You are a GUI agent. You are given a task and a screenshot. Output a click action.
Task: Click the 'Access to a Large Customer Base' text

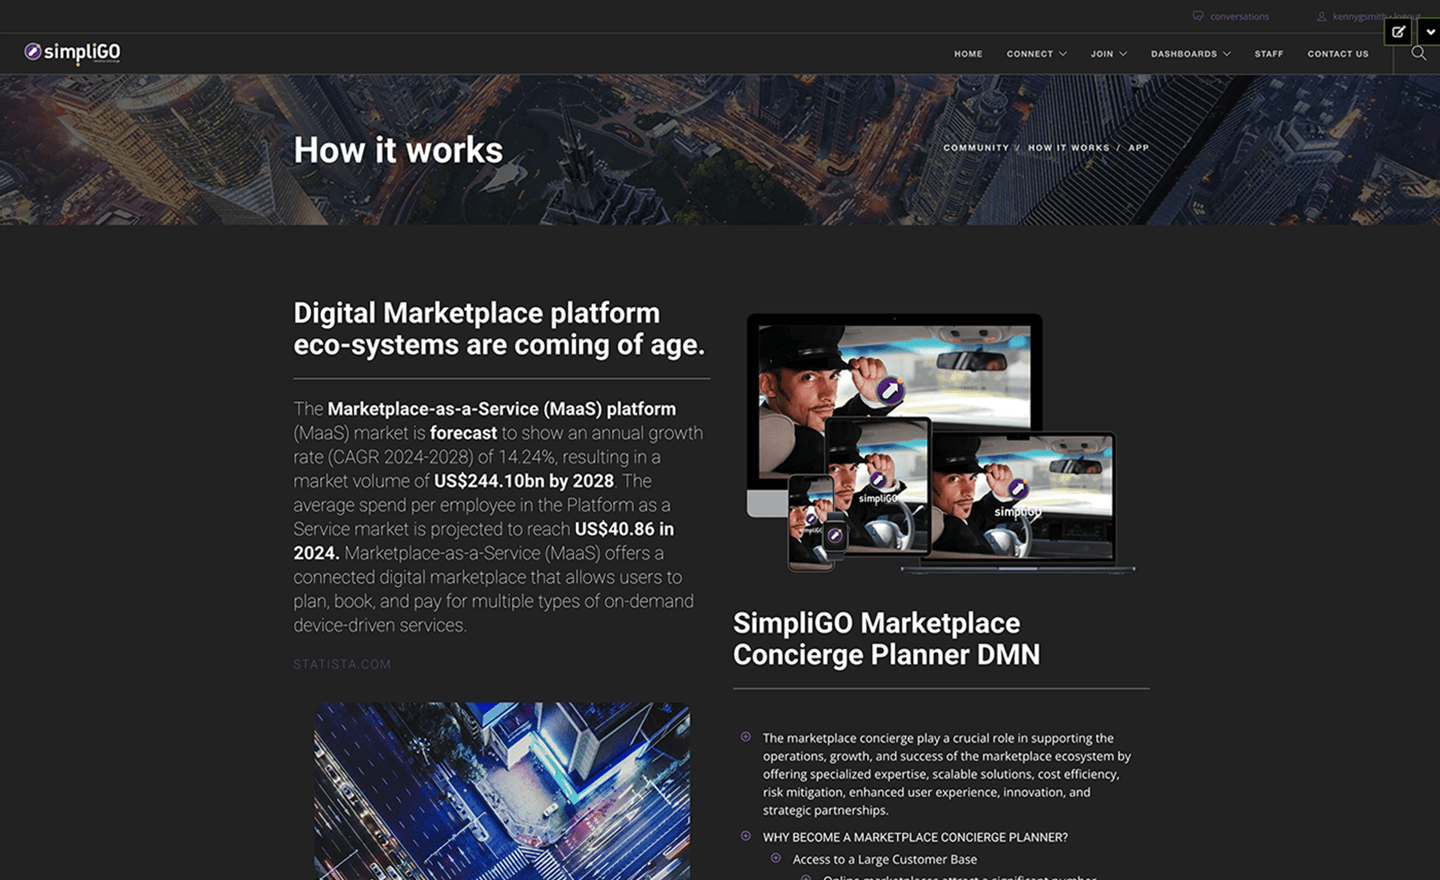(885, 859)
